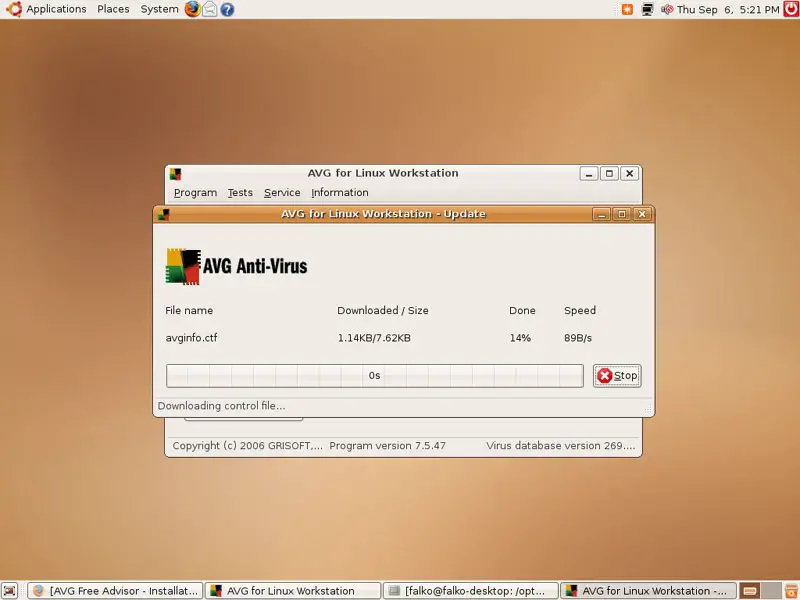Click the 1.14KB/7.62KB downloaded value
The height and width of the screenshot is (600, 800).
pos(374,338)
